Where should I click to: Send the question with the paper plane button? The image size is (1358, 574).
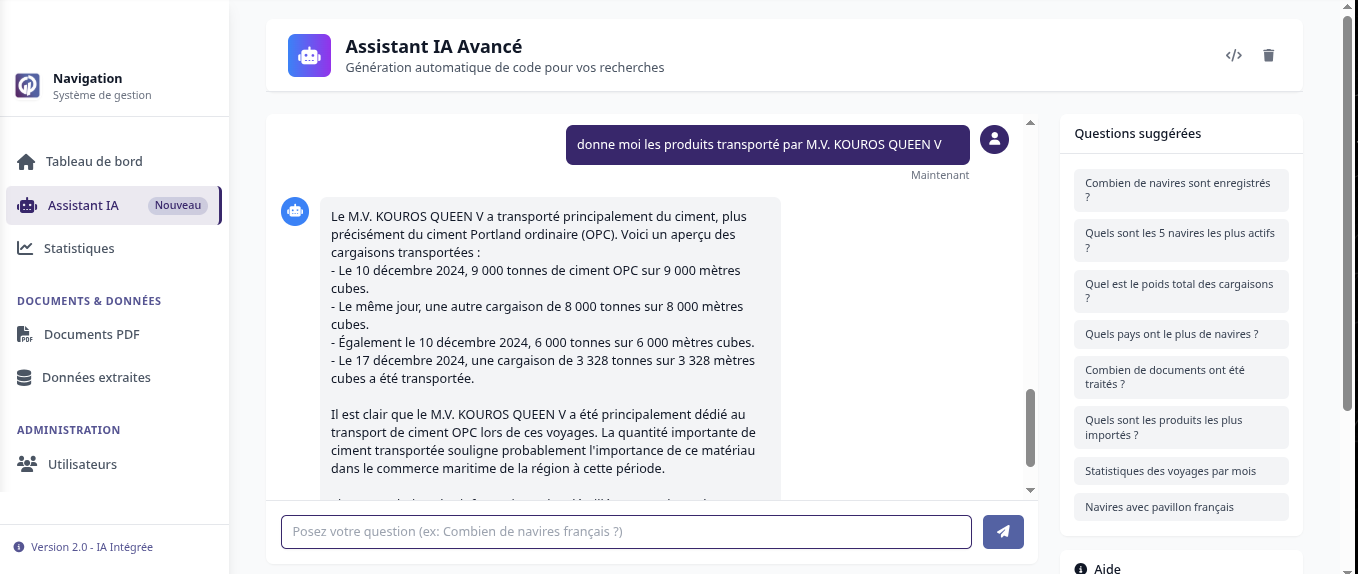click(x=1003, y=532)
